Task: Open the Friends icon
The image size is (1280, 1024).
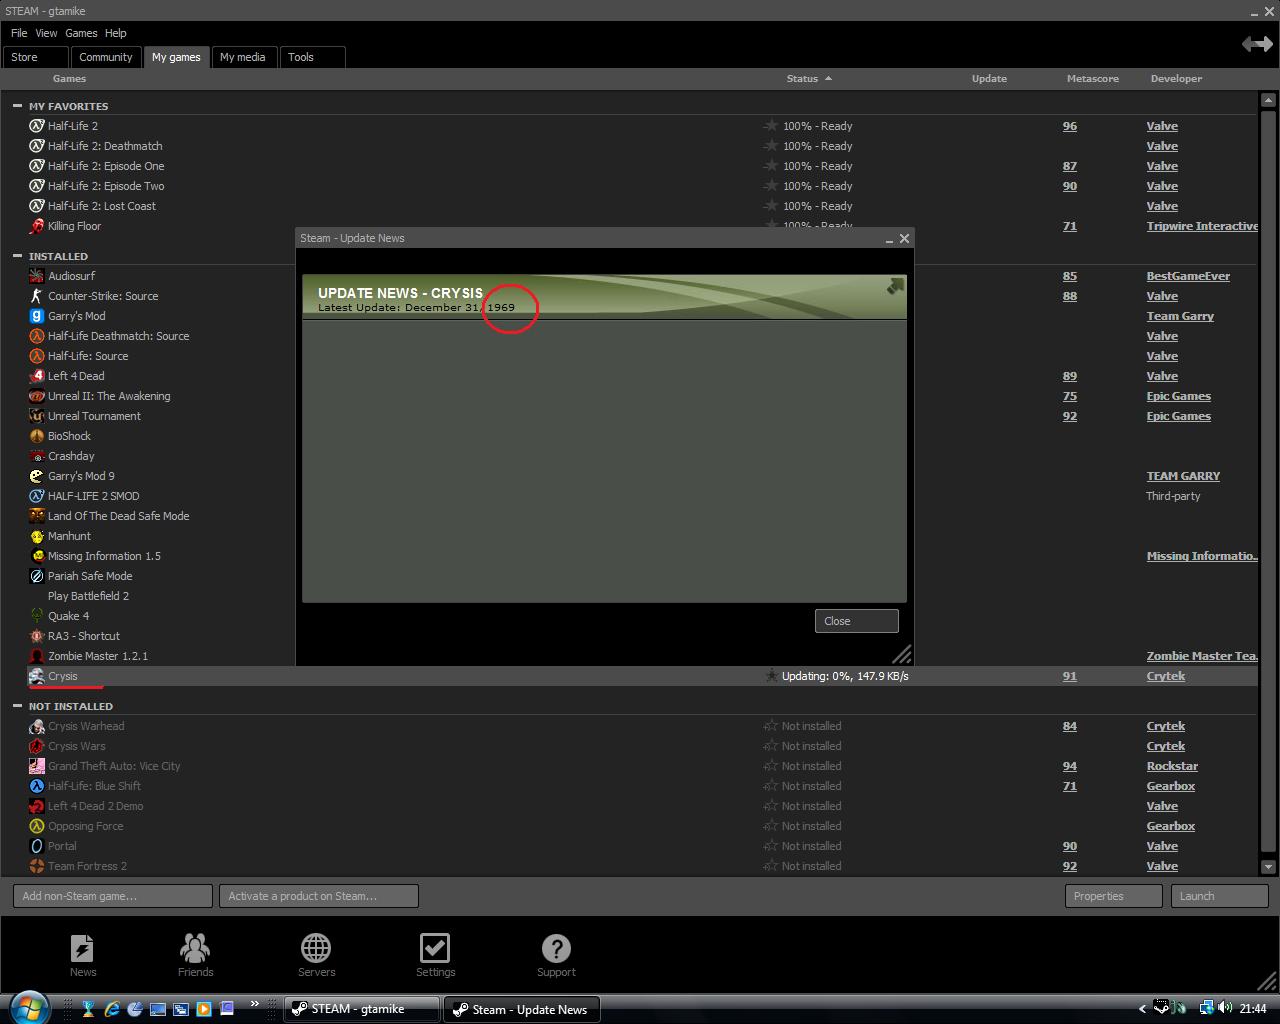Action: 195,949
